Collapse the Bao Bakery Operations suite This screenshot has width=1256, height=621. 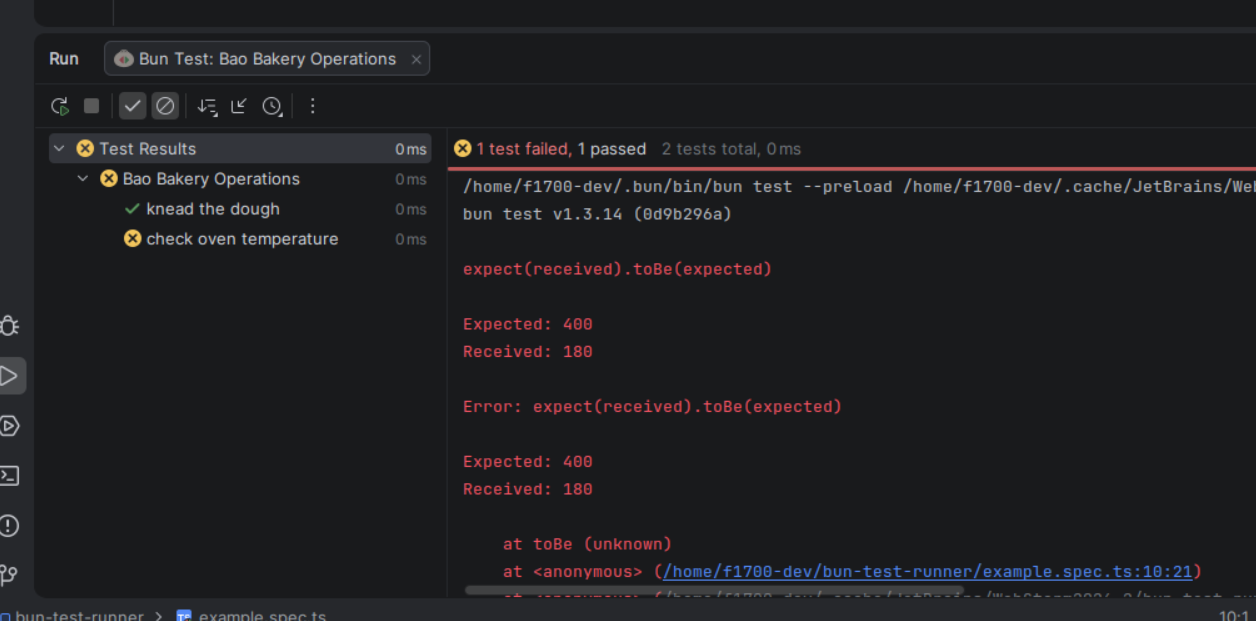pyautogui.click(x=83, y=179)
